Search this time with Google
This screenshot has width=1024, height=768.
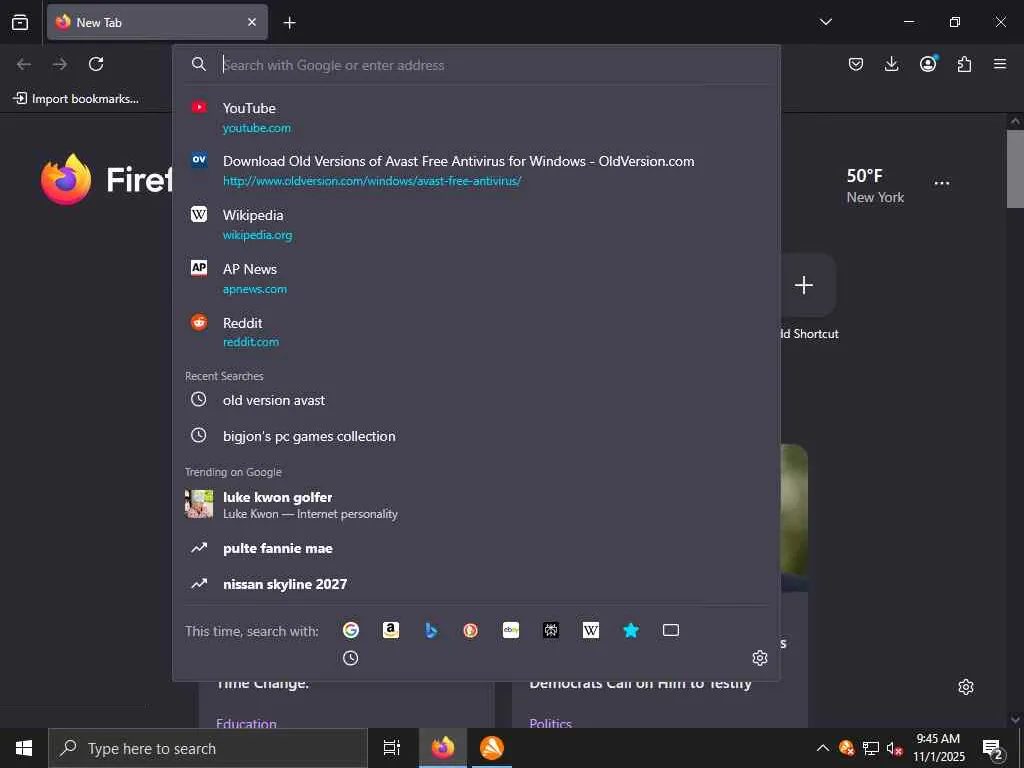351,630
